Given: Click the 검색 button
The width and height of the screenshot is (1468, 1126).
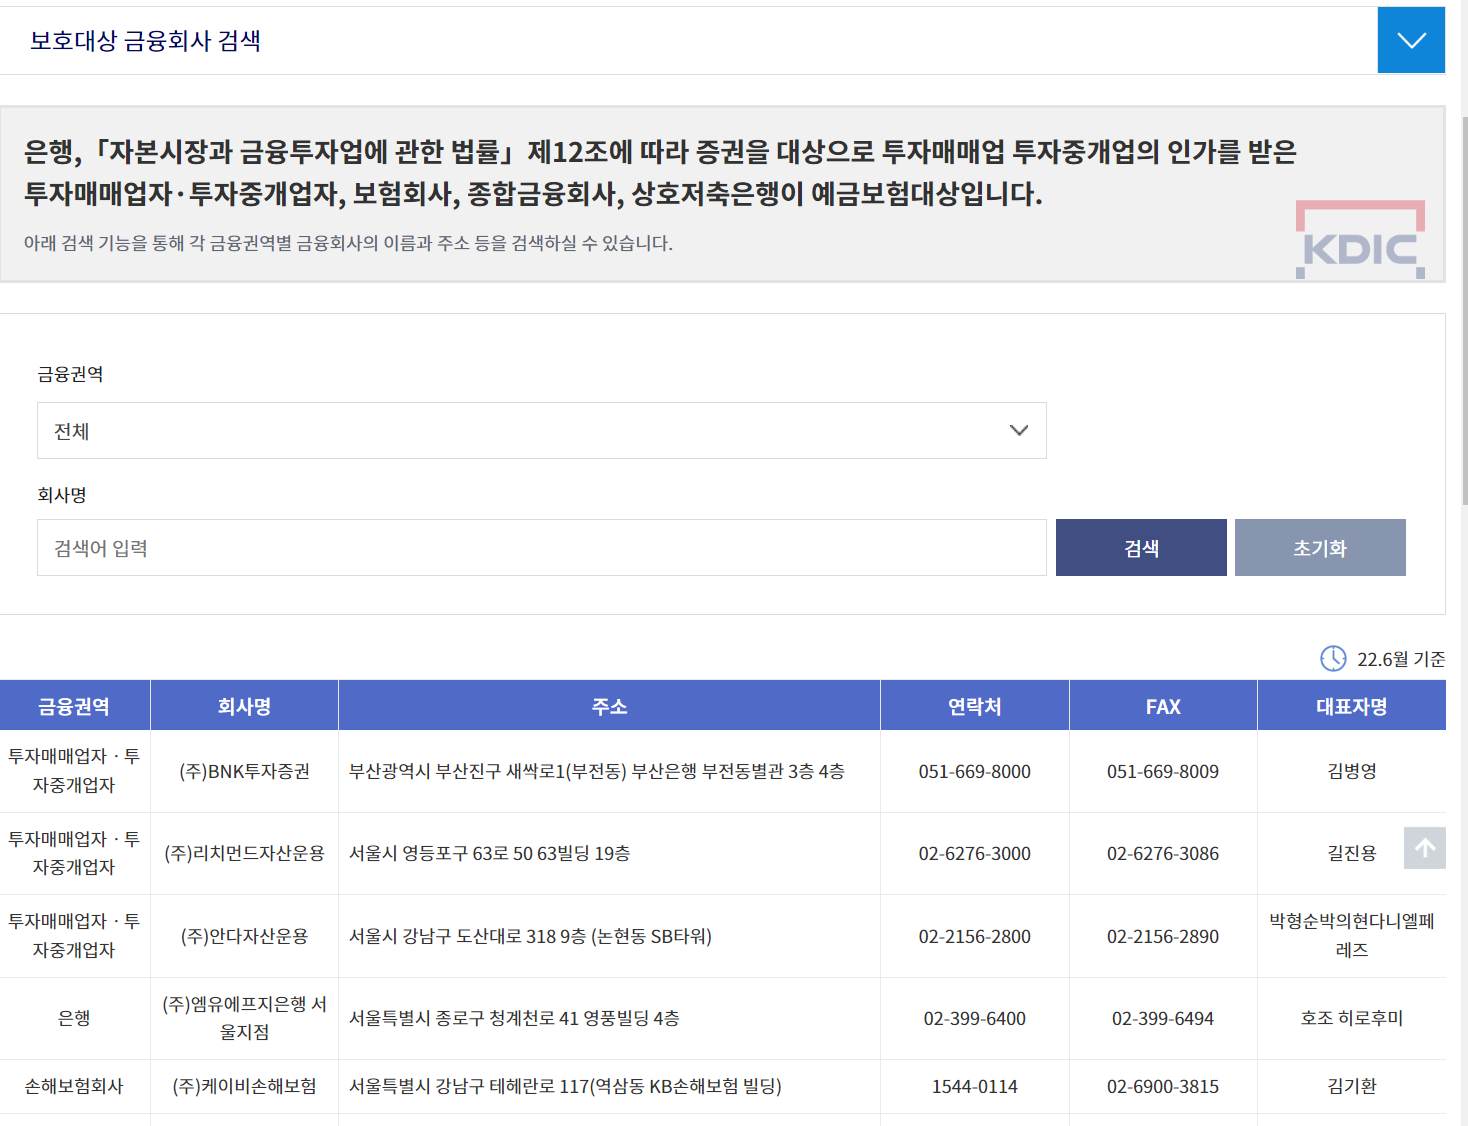Looking at the screenshot, I should tap(1141, 548).
